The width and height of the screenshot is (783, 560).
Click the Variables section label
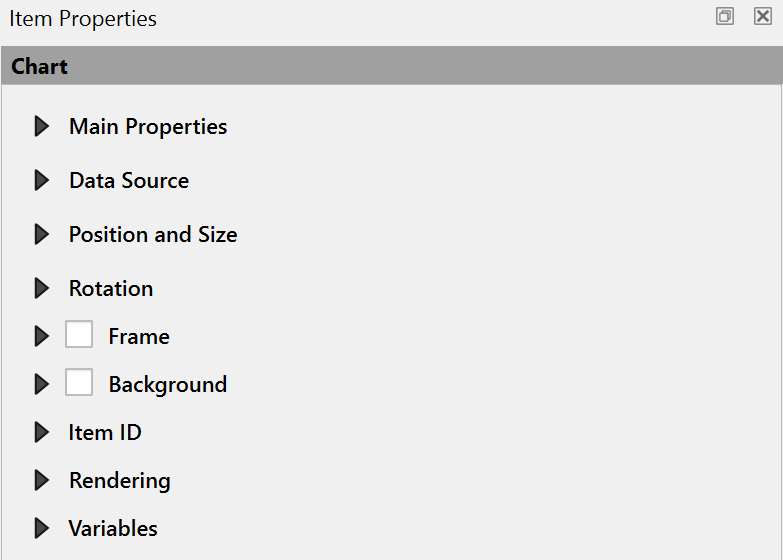113,529
